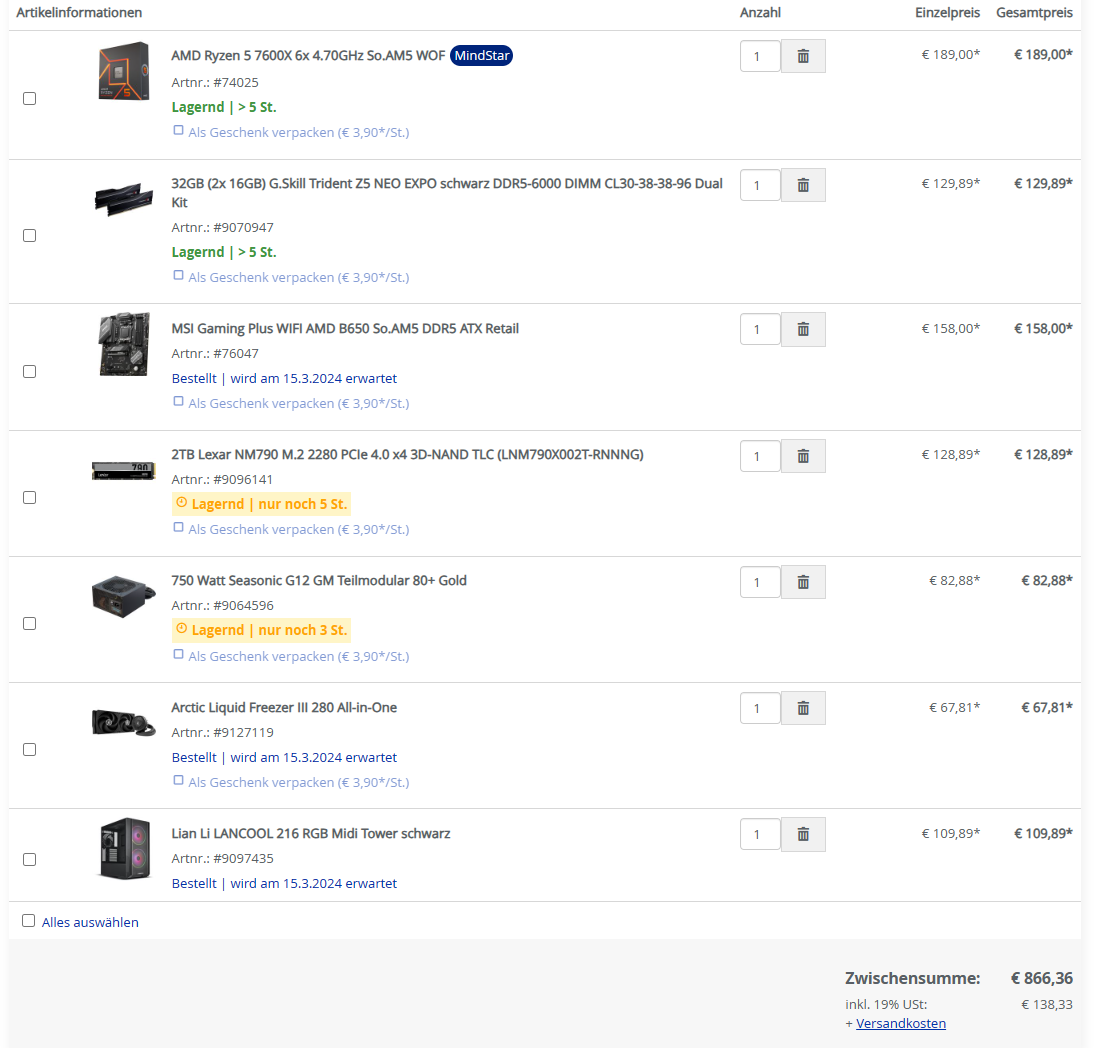Open 750 Watt Seasonic G12 product title
The width and height of the screenshot is (1106, 1048).
[x=319, y=580]
